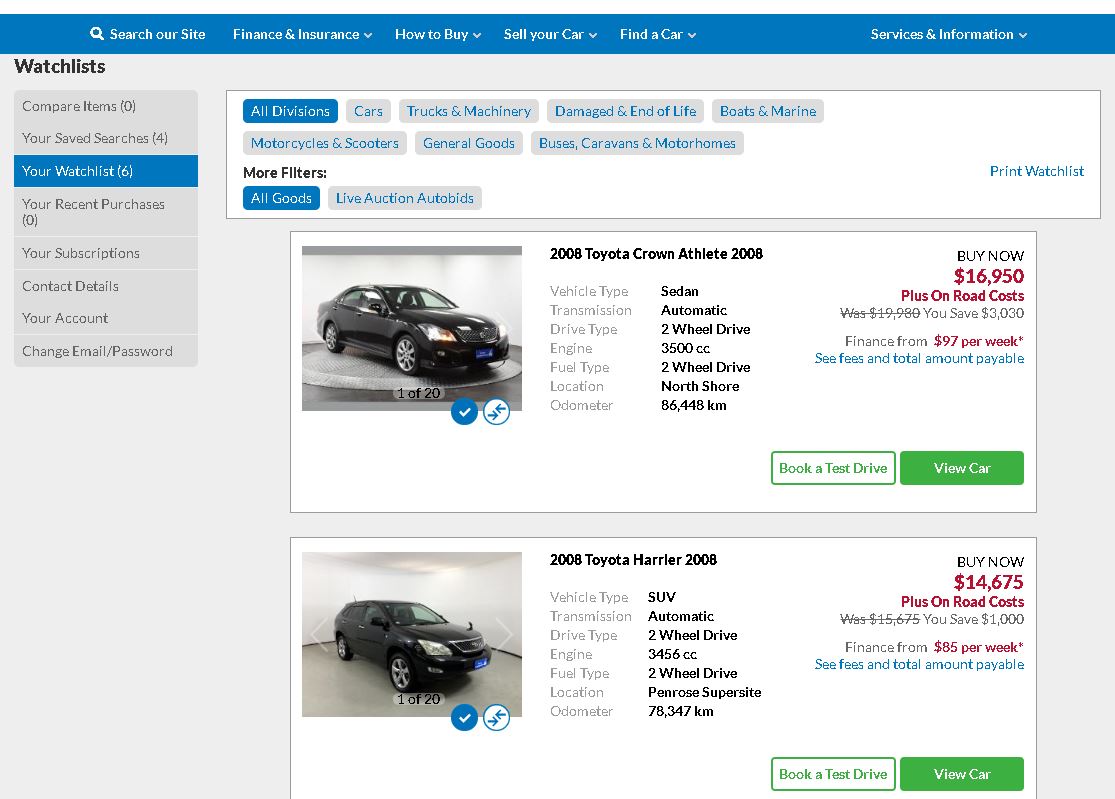Image resolution: width=1115 pixels, height=799 pixels.
Task: Filter by Boats & Marine
Action: pos(768,111)
